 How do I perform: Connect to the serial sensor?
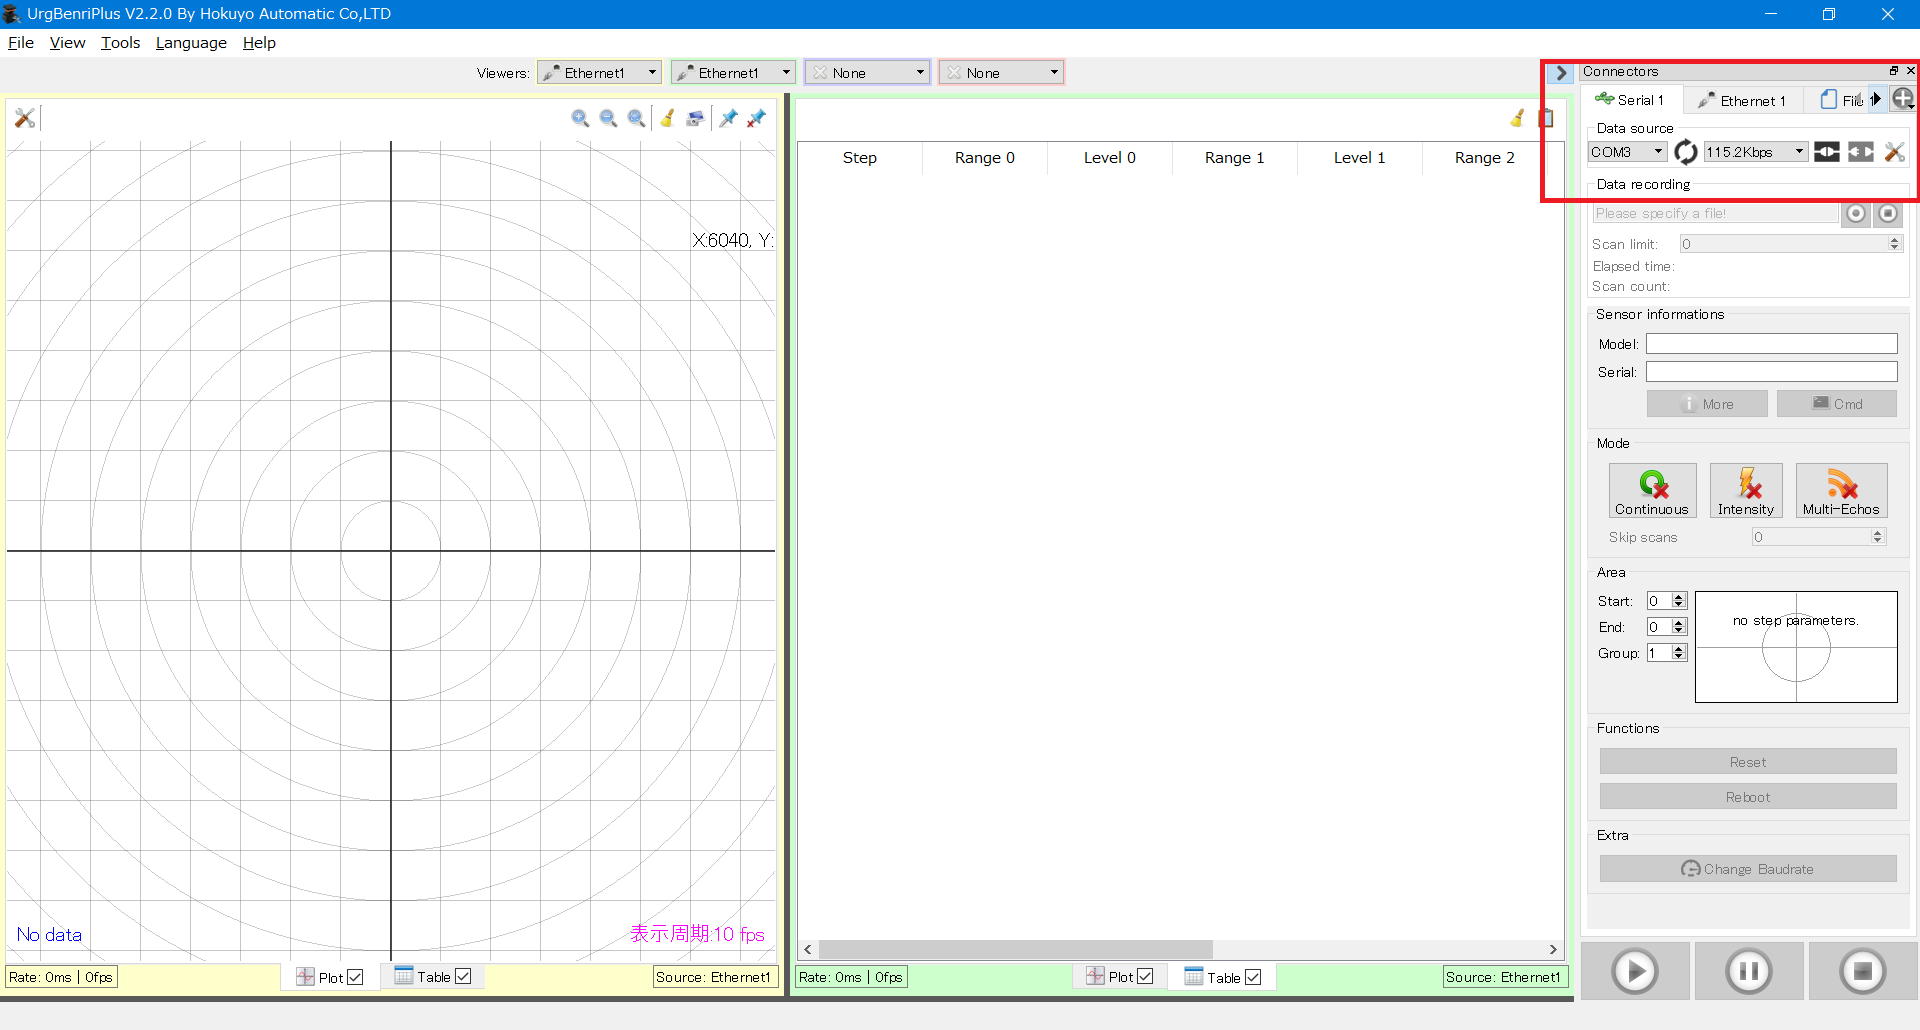(1827, 152)
